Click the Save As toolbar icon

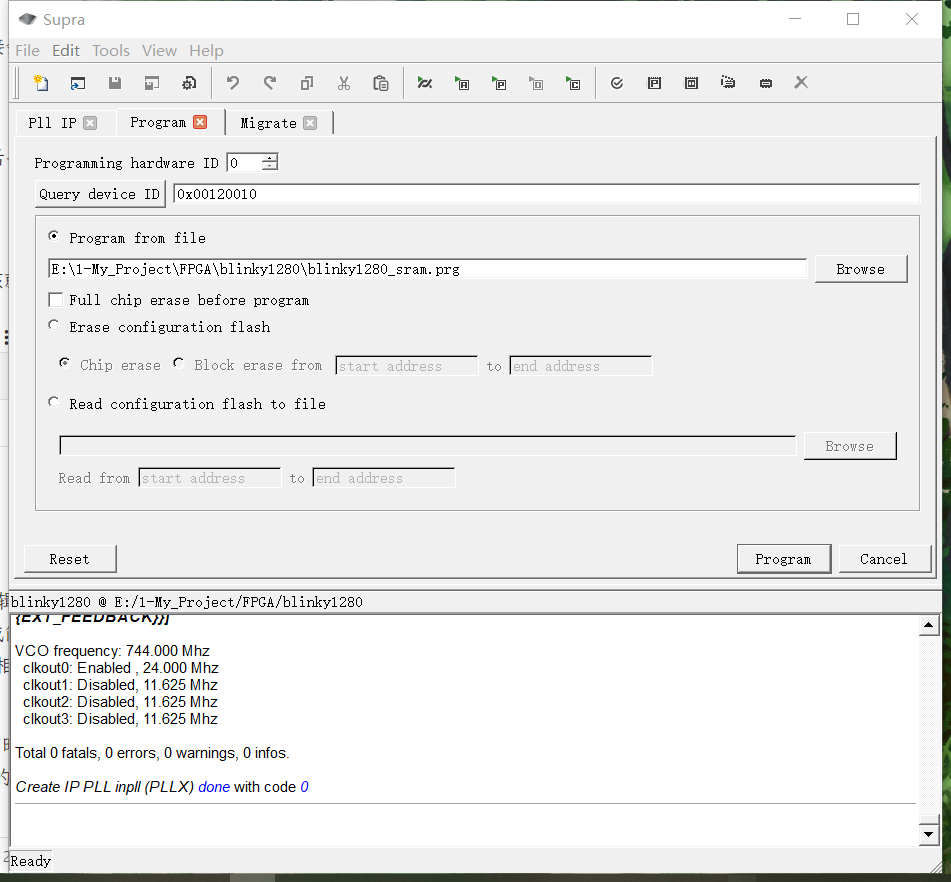point(152,83)
